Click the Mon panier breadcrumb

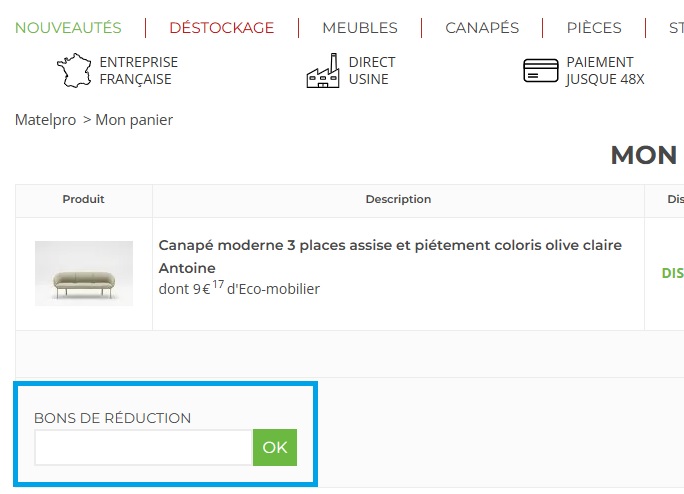coord(134,120)
